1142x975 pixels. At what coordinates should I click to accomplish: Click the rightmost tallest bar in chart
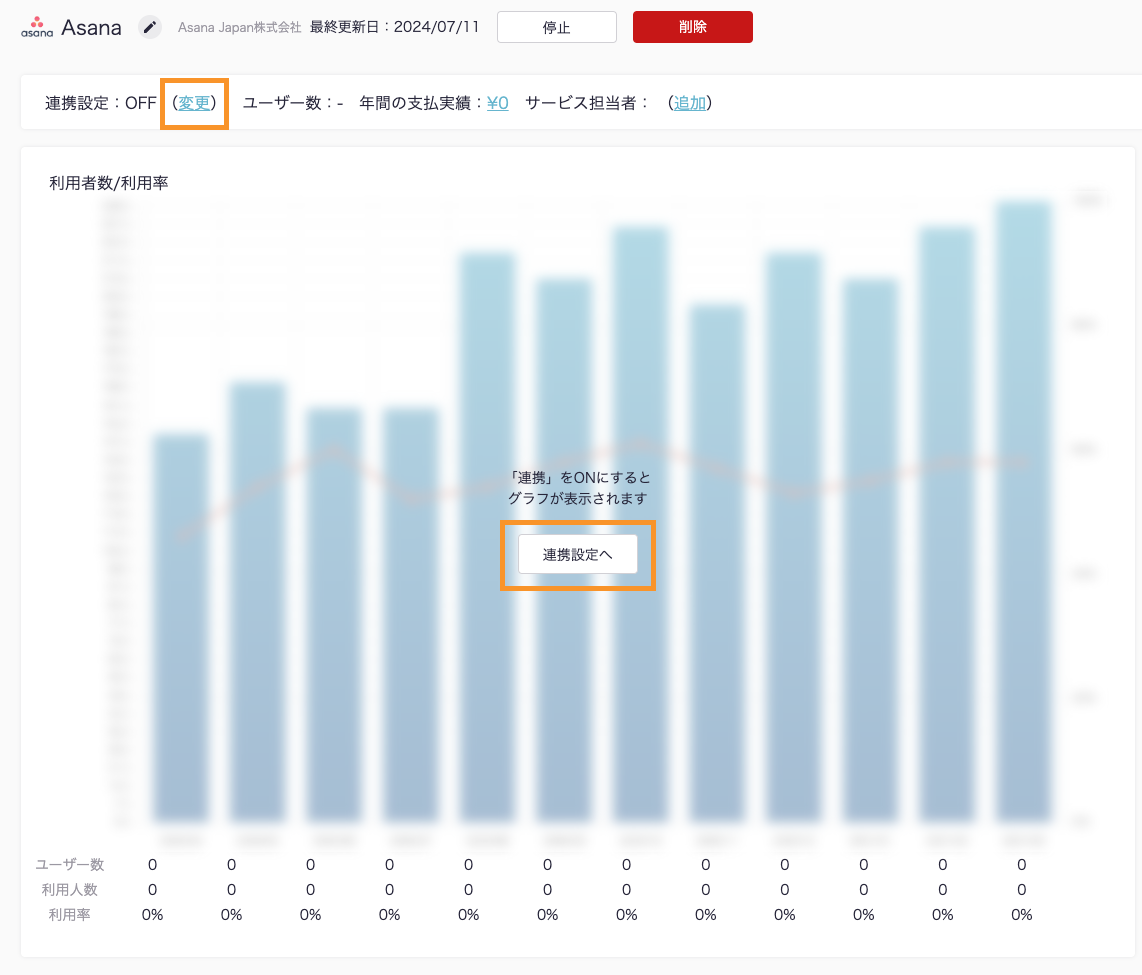pyautogui.click(x=1023, y=510)
